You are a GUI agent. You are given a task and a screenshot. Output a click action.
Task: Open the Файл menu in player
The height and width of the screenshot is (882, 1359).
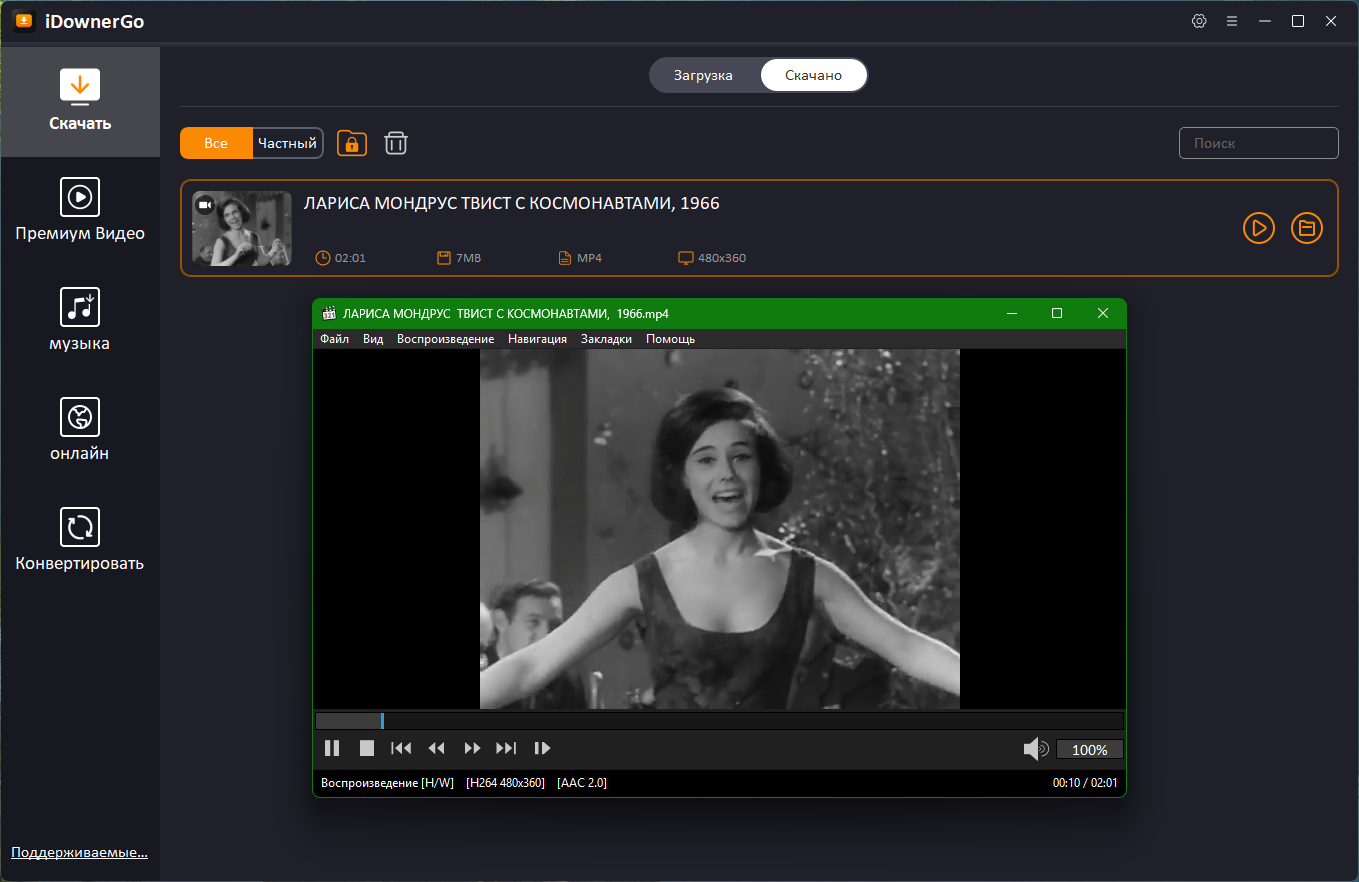coord(334,339)
